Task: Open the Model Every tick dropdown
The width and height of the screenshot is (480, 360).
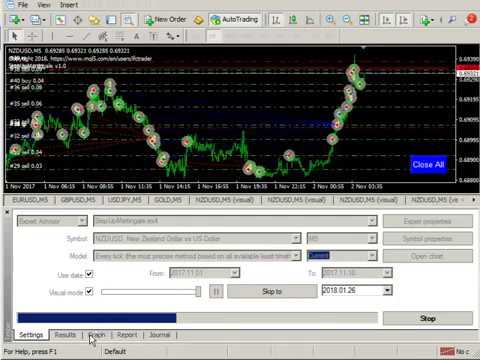Action: (x=296, y=256)
